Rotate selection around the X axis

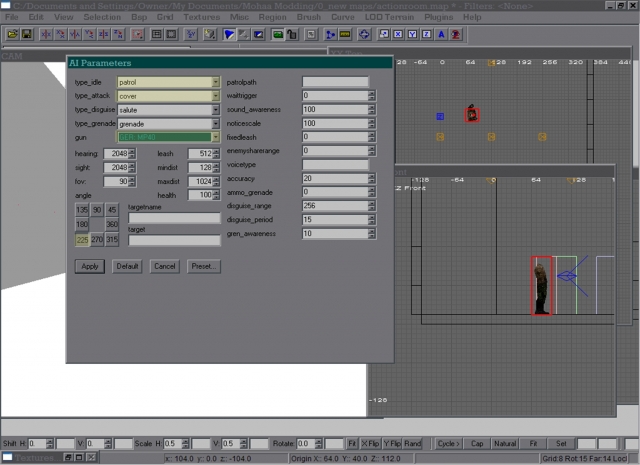(60, 34)
